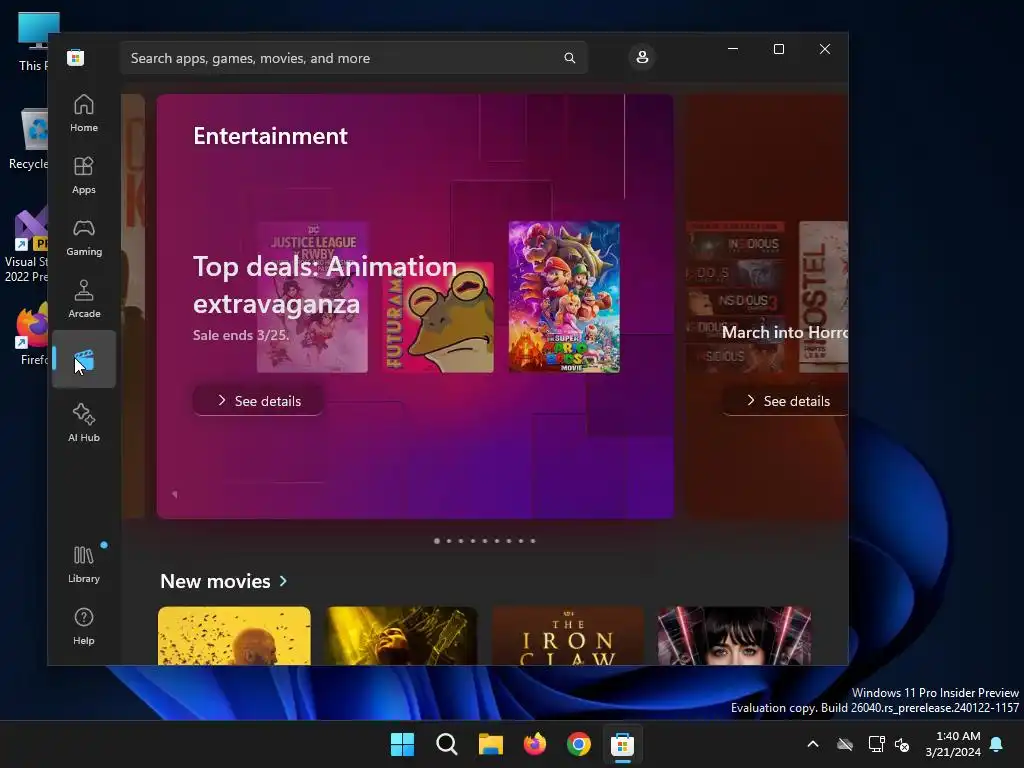Open the yellow bees movie card
Screen dimensions: 1024x768
pos(234,635)
